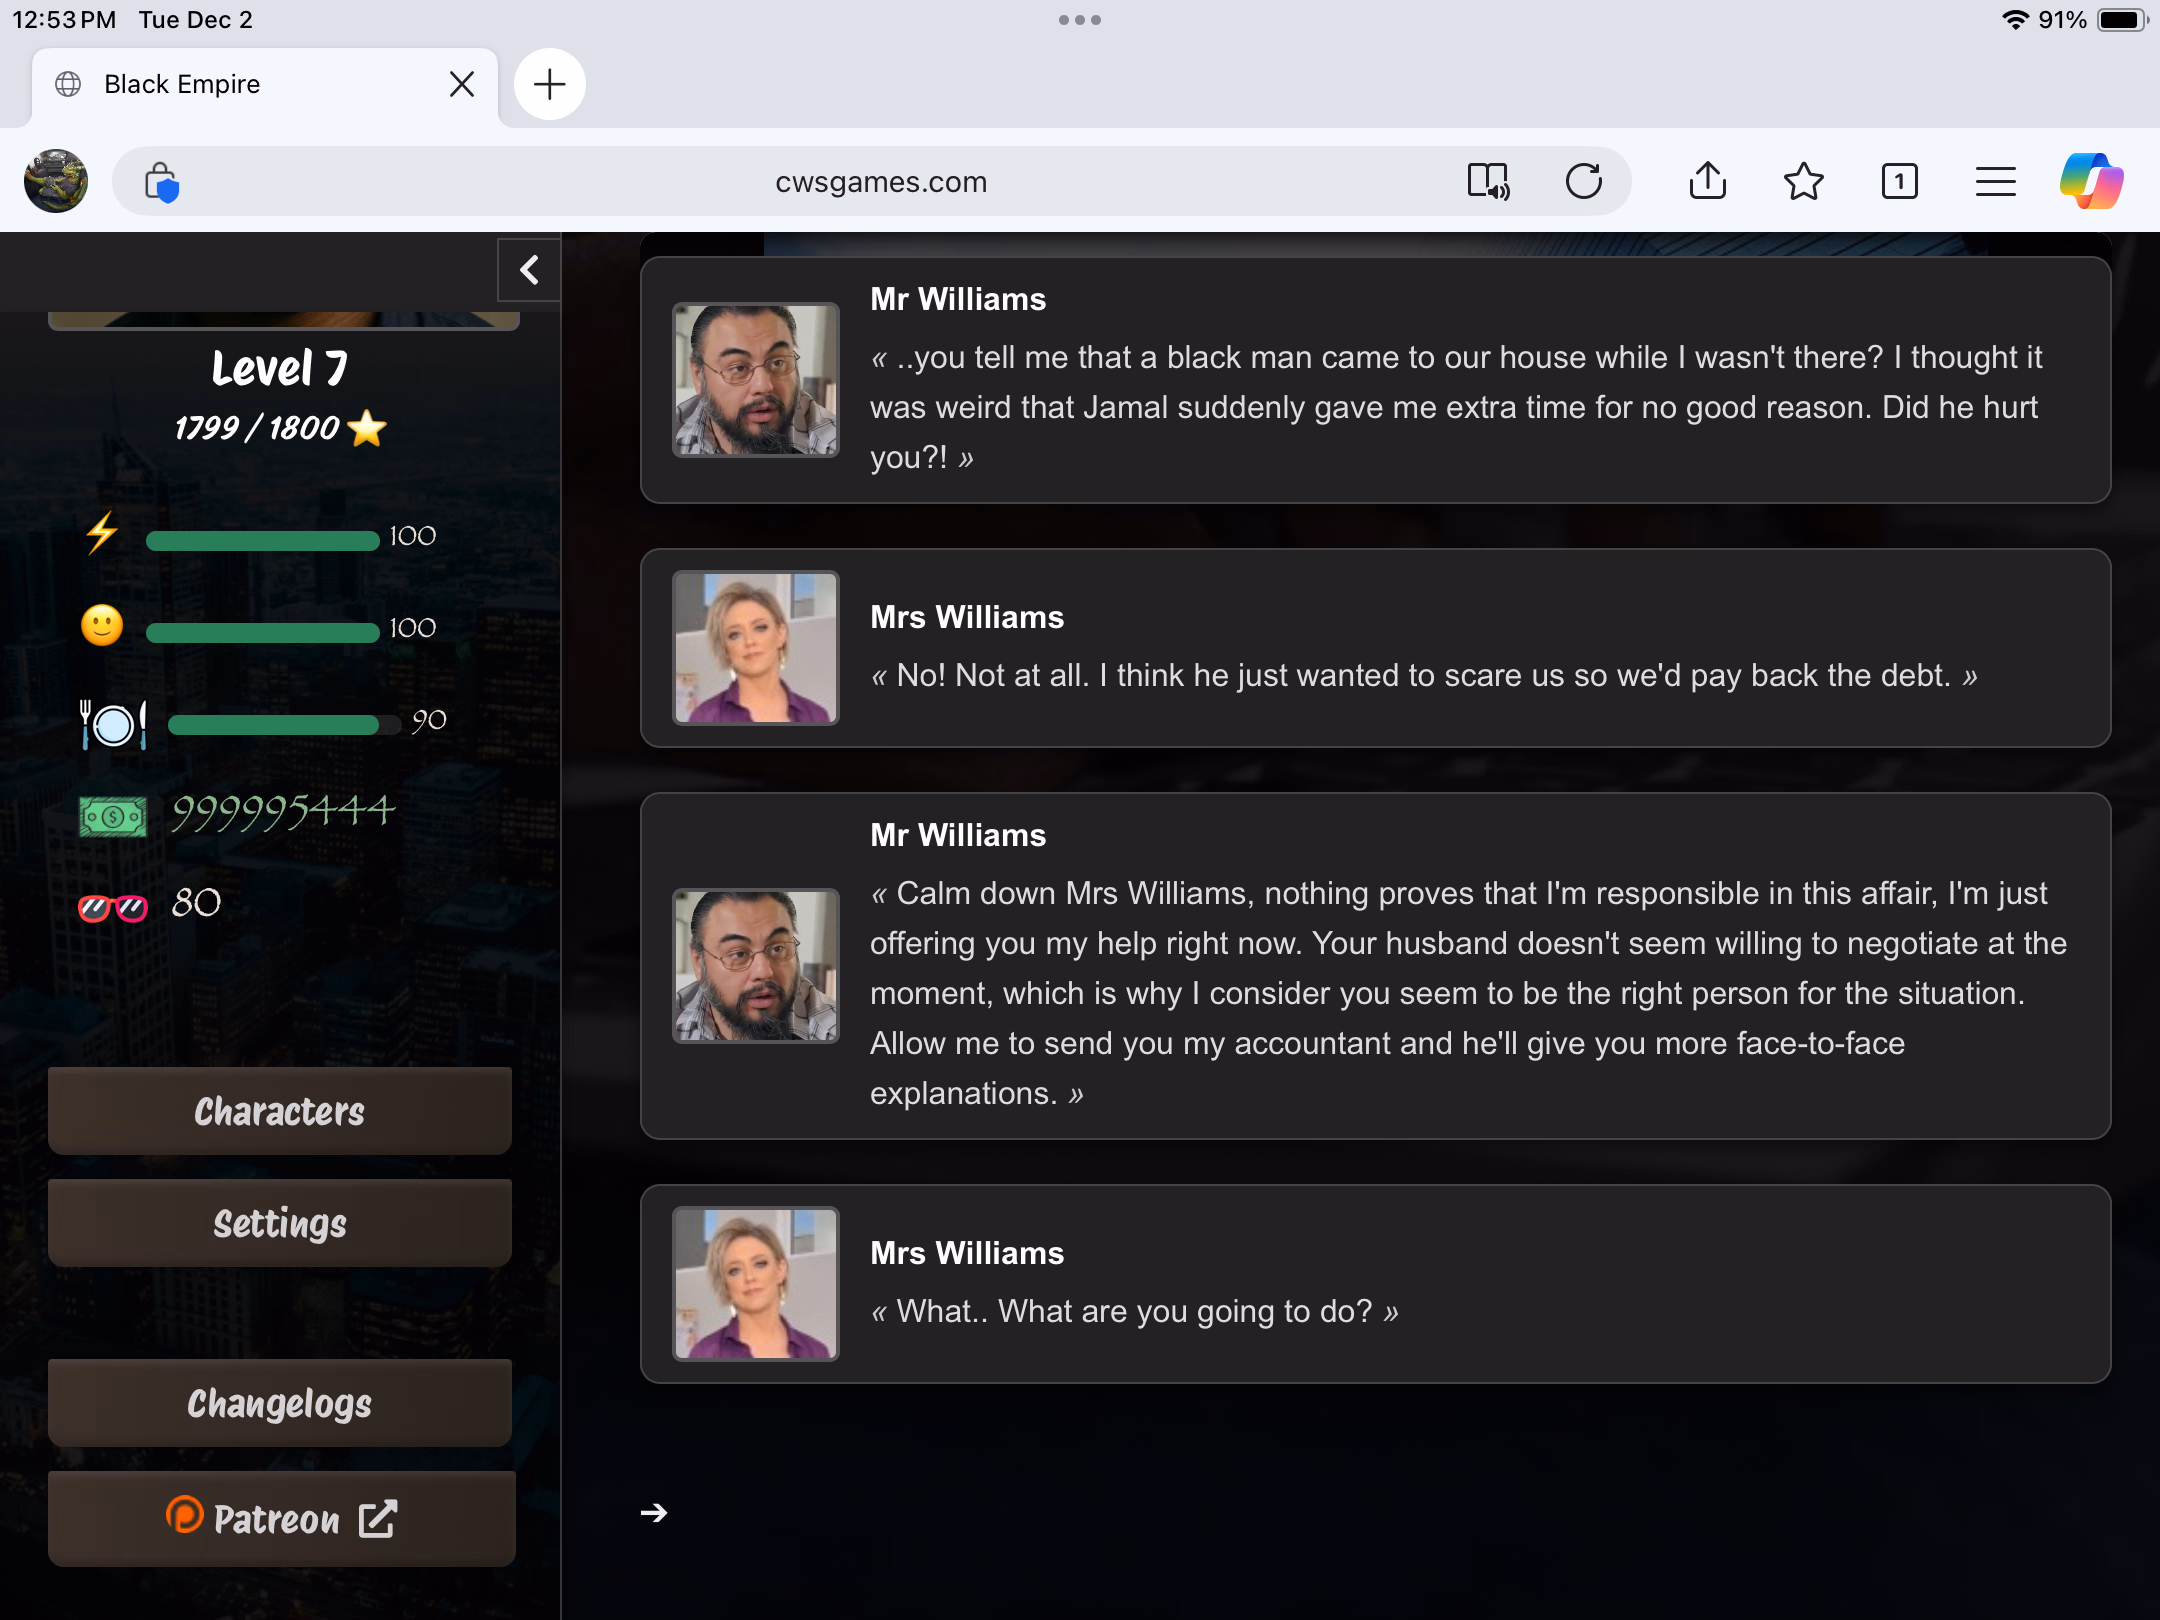
Task: Open the browser hamburger menu
Action: (x=1995, y=182)
